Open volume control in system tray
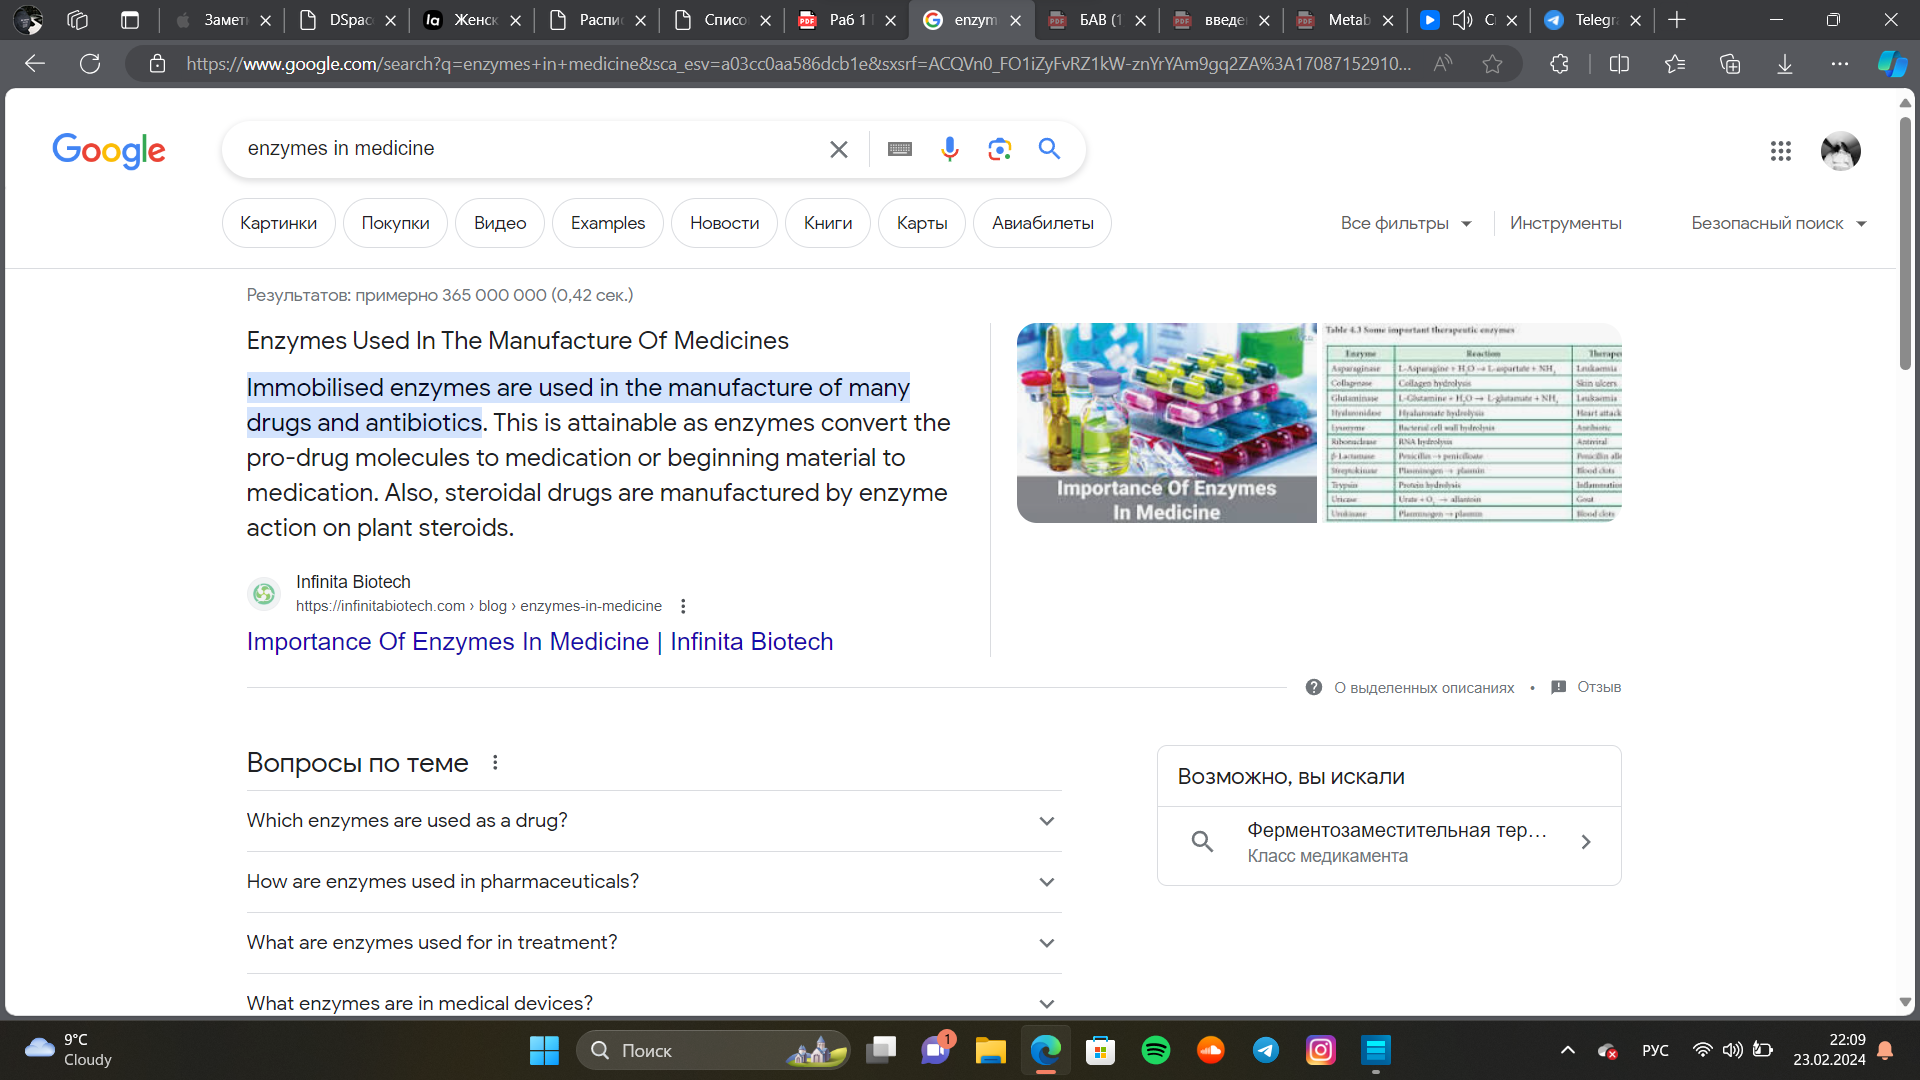 (1732, 1050)
